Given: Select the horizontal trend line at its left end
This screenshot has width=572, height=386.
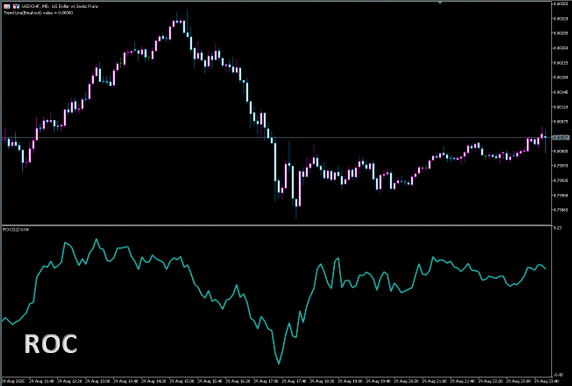Looking at the screenshot, I should pyautogui.click(x=4, y=138).
